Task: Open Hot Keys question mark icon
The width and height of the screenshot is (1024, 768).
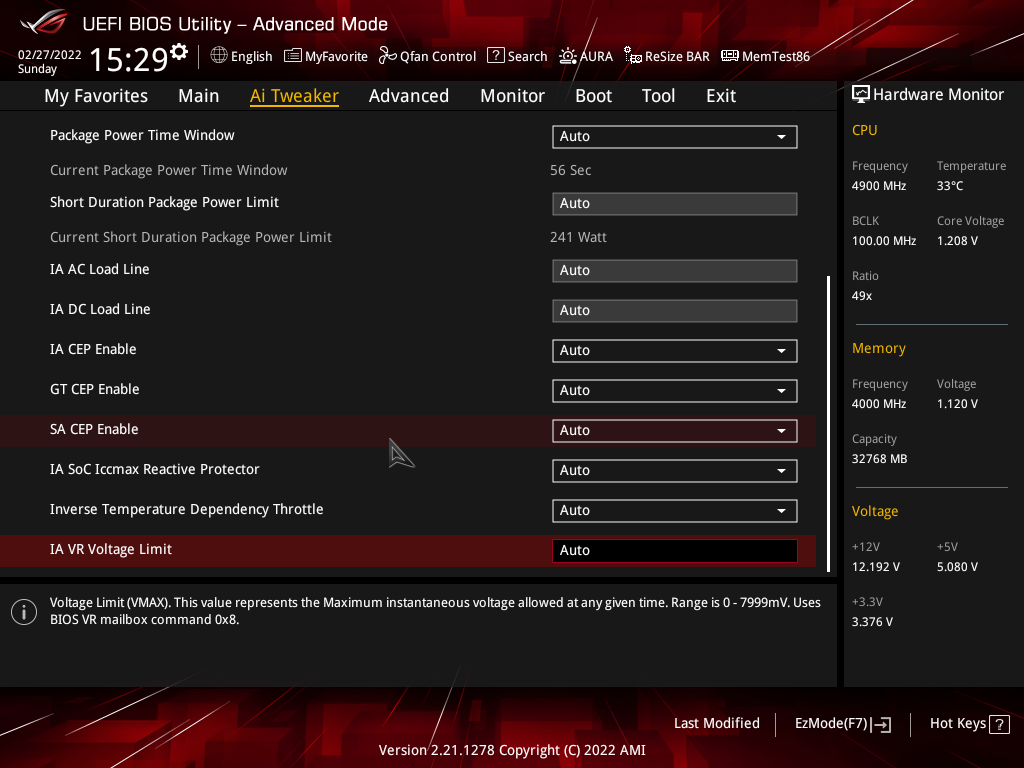Action: click(x=999, y=724)
